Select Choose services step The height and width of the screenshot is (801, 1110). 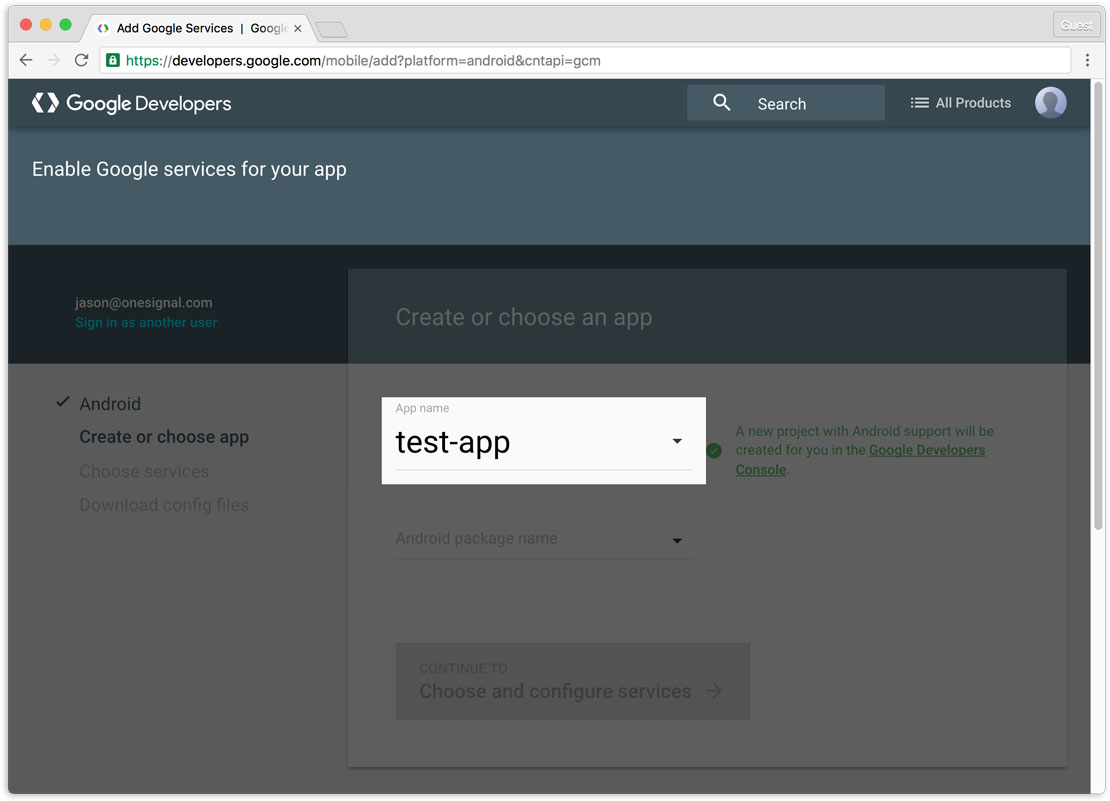144,471
